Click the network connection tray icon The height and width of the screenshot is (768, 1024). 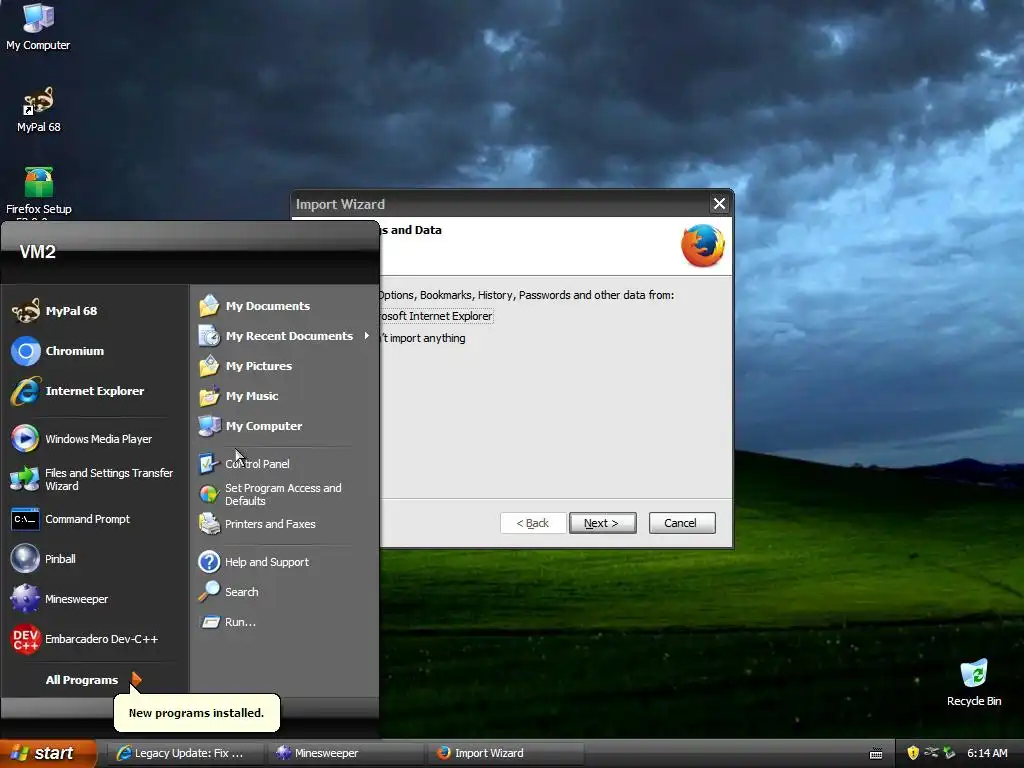pyautogui.click(x=931, y=753)
